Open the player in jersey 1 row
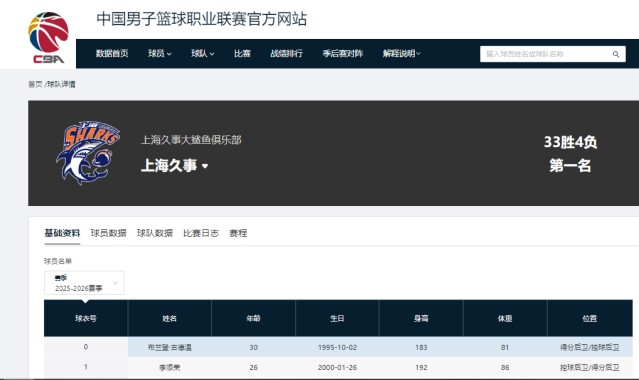This screenshot has width=639, height=380. pos(170,367)
